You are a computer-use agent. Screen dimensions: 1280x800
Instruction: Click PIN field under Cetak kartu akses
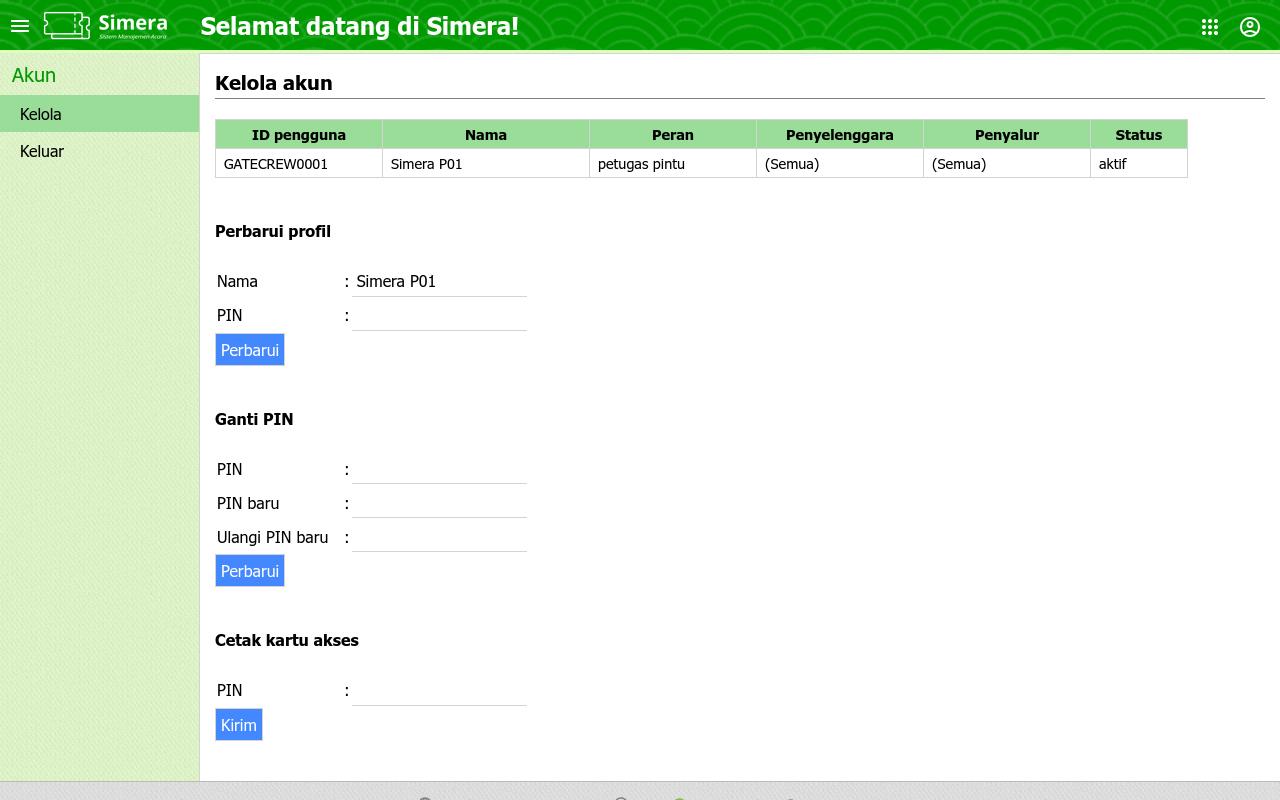[439, 691]
